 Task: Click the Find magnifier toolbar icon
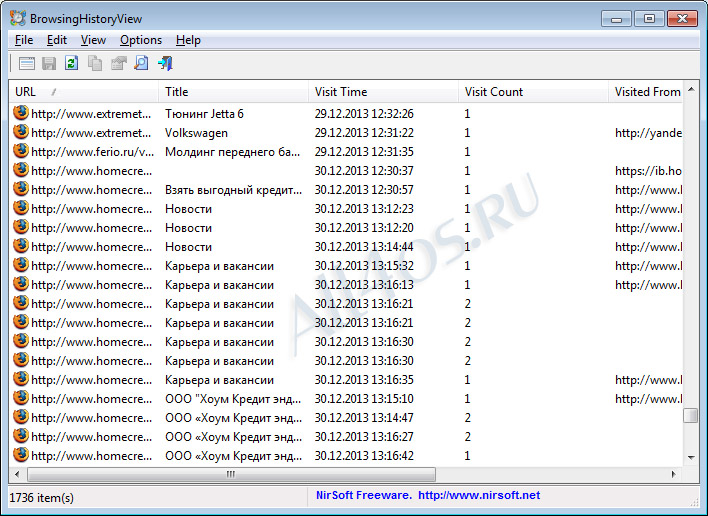pos(141,63)
